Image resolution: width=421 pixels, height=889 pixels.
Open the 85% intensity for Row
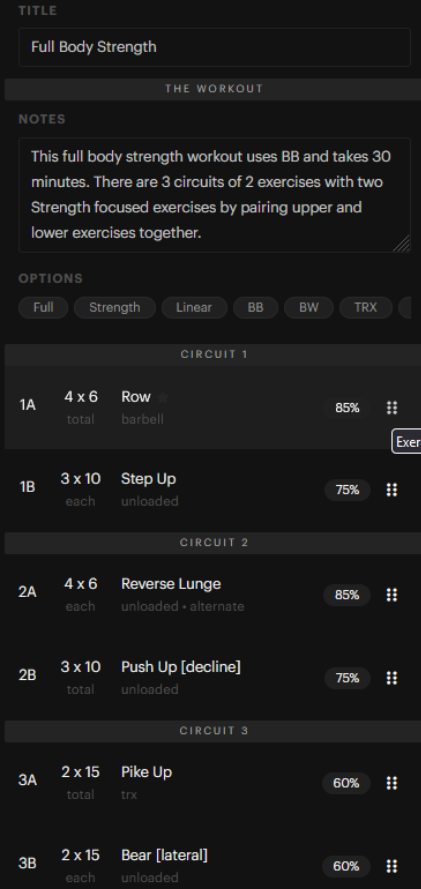pos(347,408)
